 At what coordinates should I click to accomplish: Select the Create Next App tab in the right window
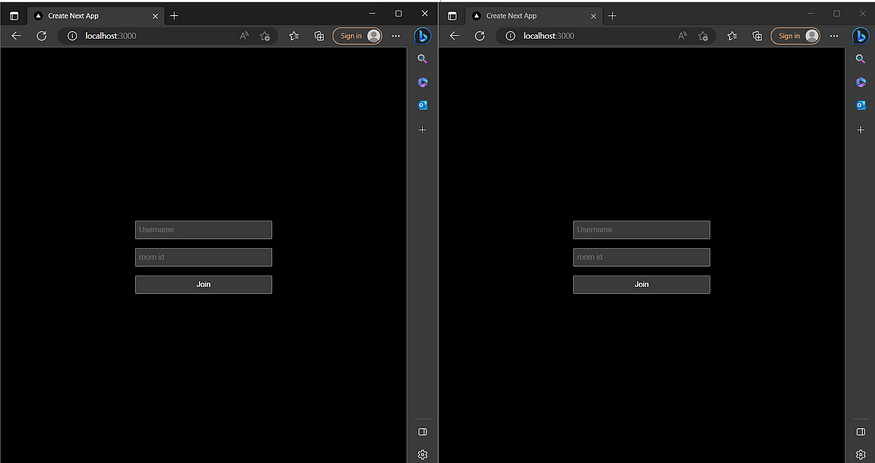coord(534,16)
